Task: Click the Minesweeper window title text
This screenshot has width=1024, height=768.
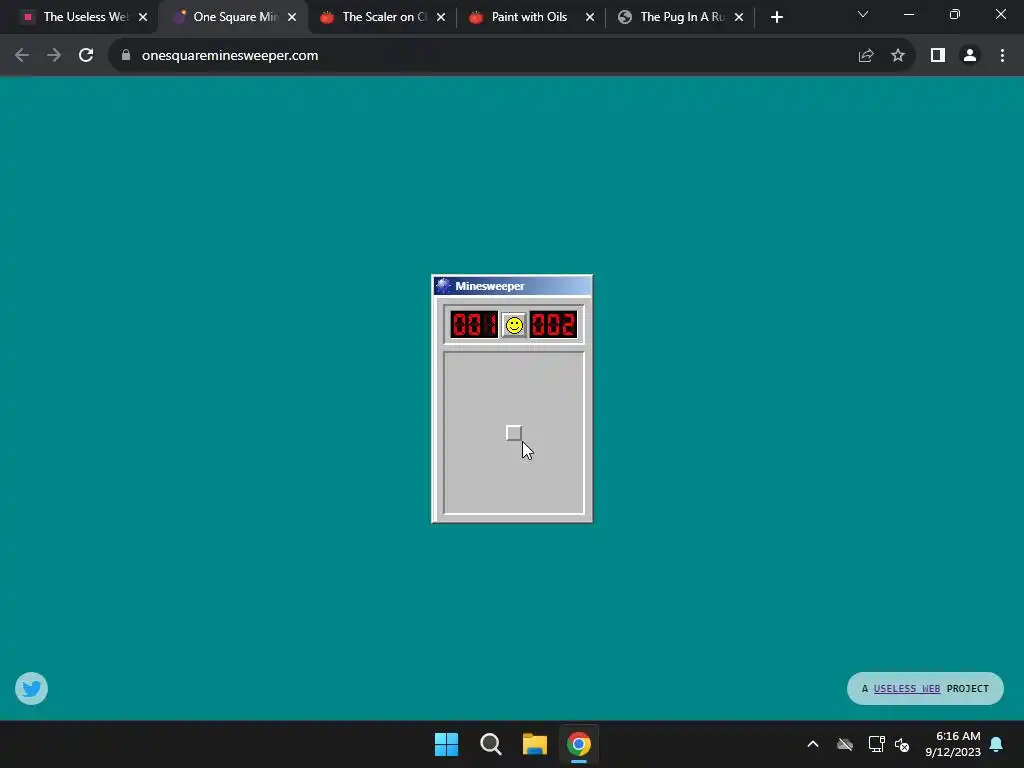Action: point(490,286)
